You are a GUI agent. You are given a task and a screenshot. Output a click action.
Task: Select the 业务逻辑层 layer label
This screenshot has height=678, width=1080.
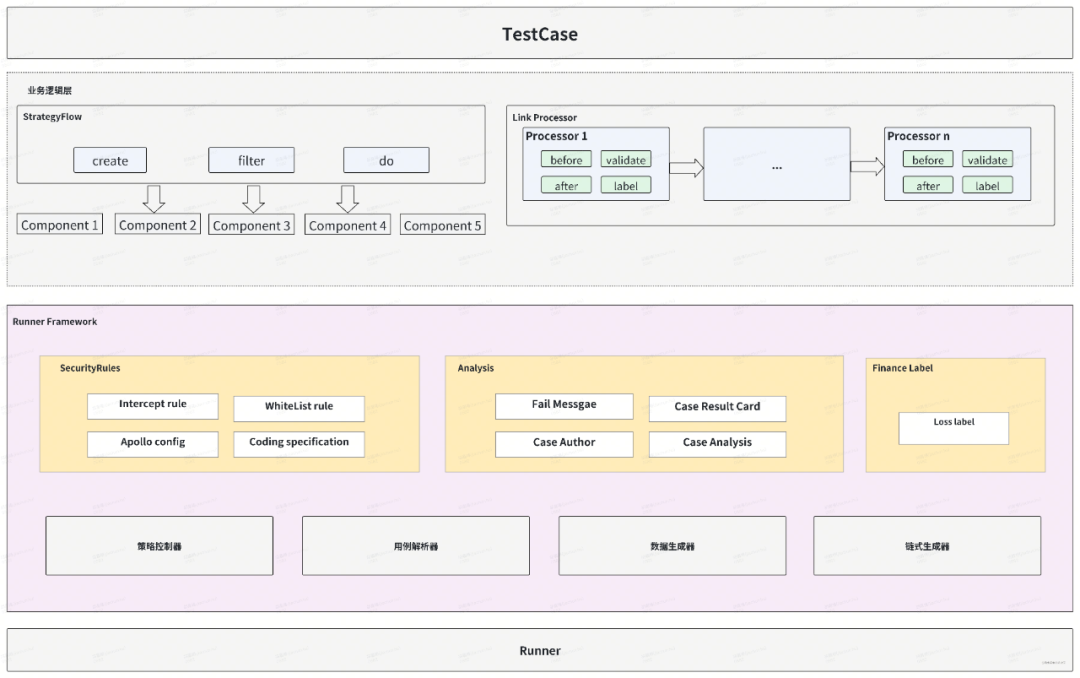click(x=50, y=90)
